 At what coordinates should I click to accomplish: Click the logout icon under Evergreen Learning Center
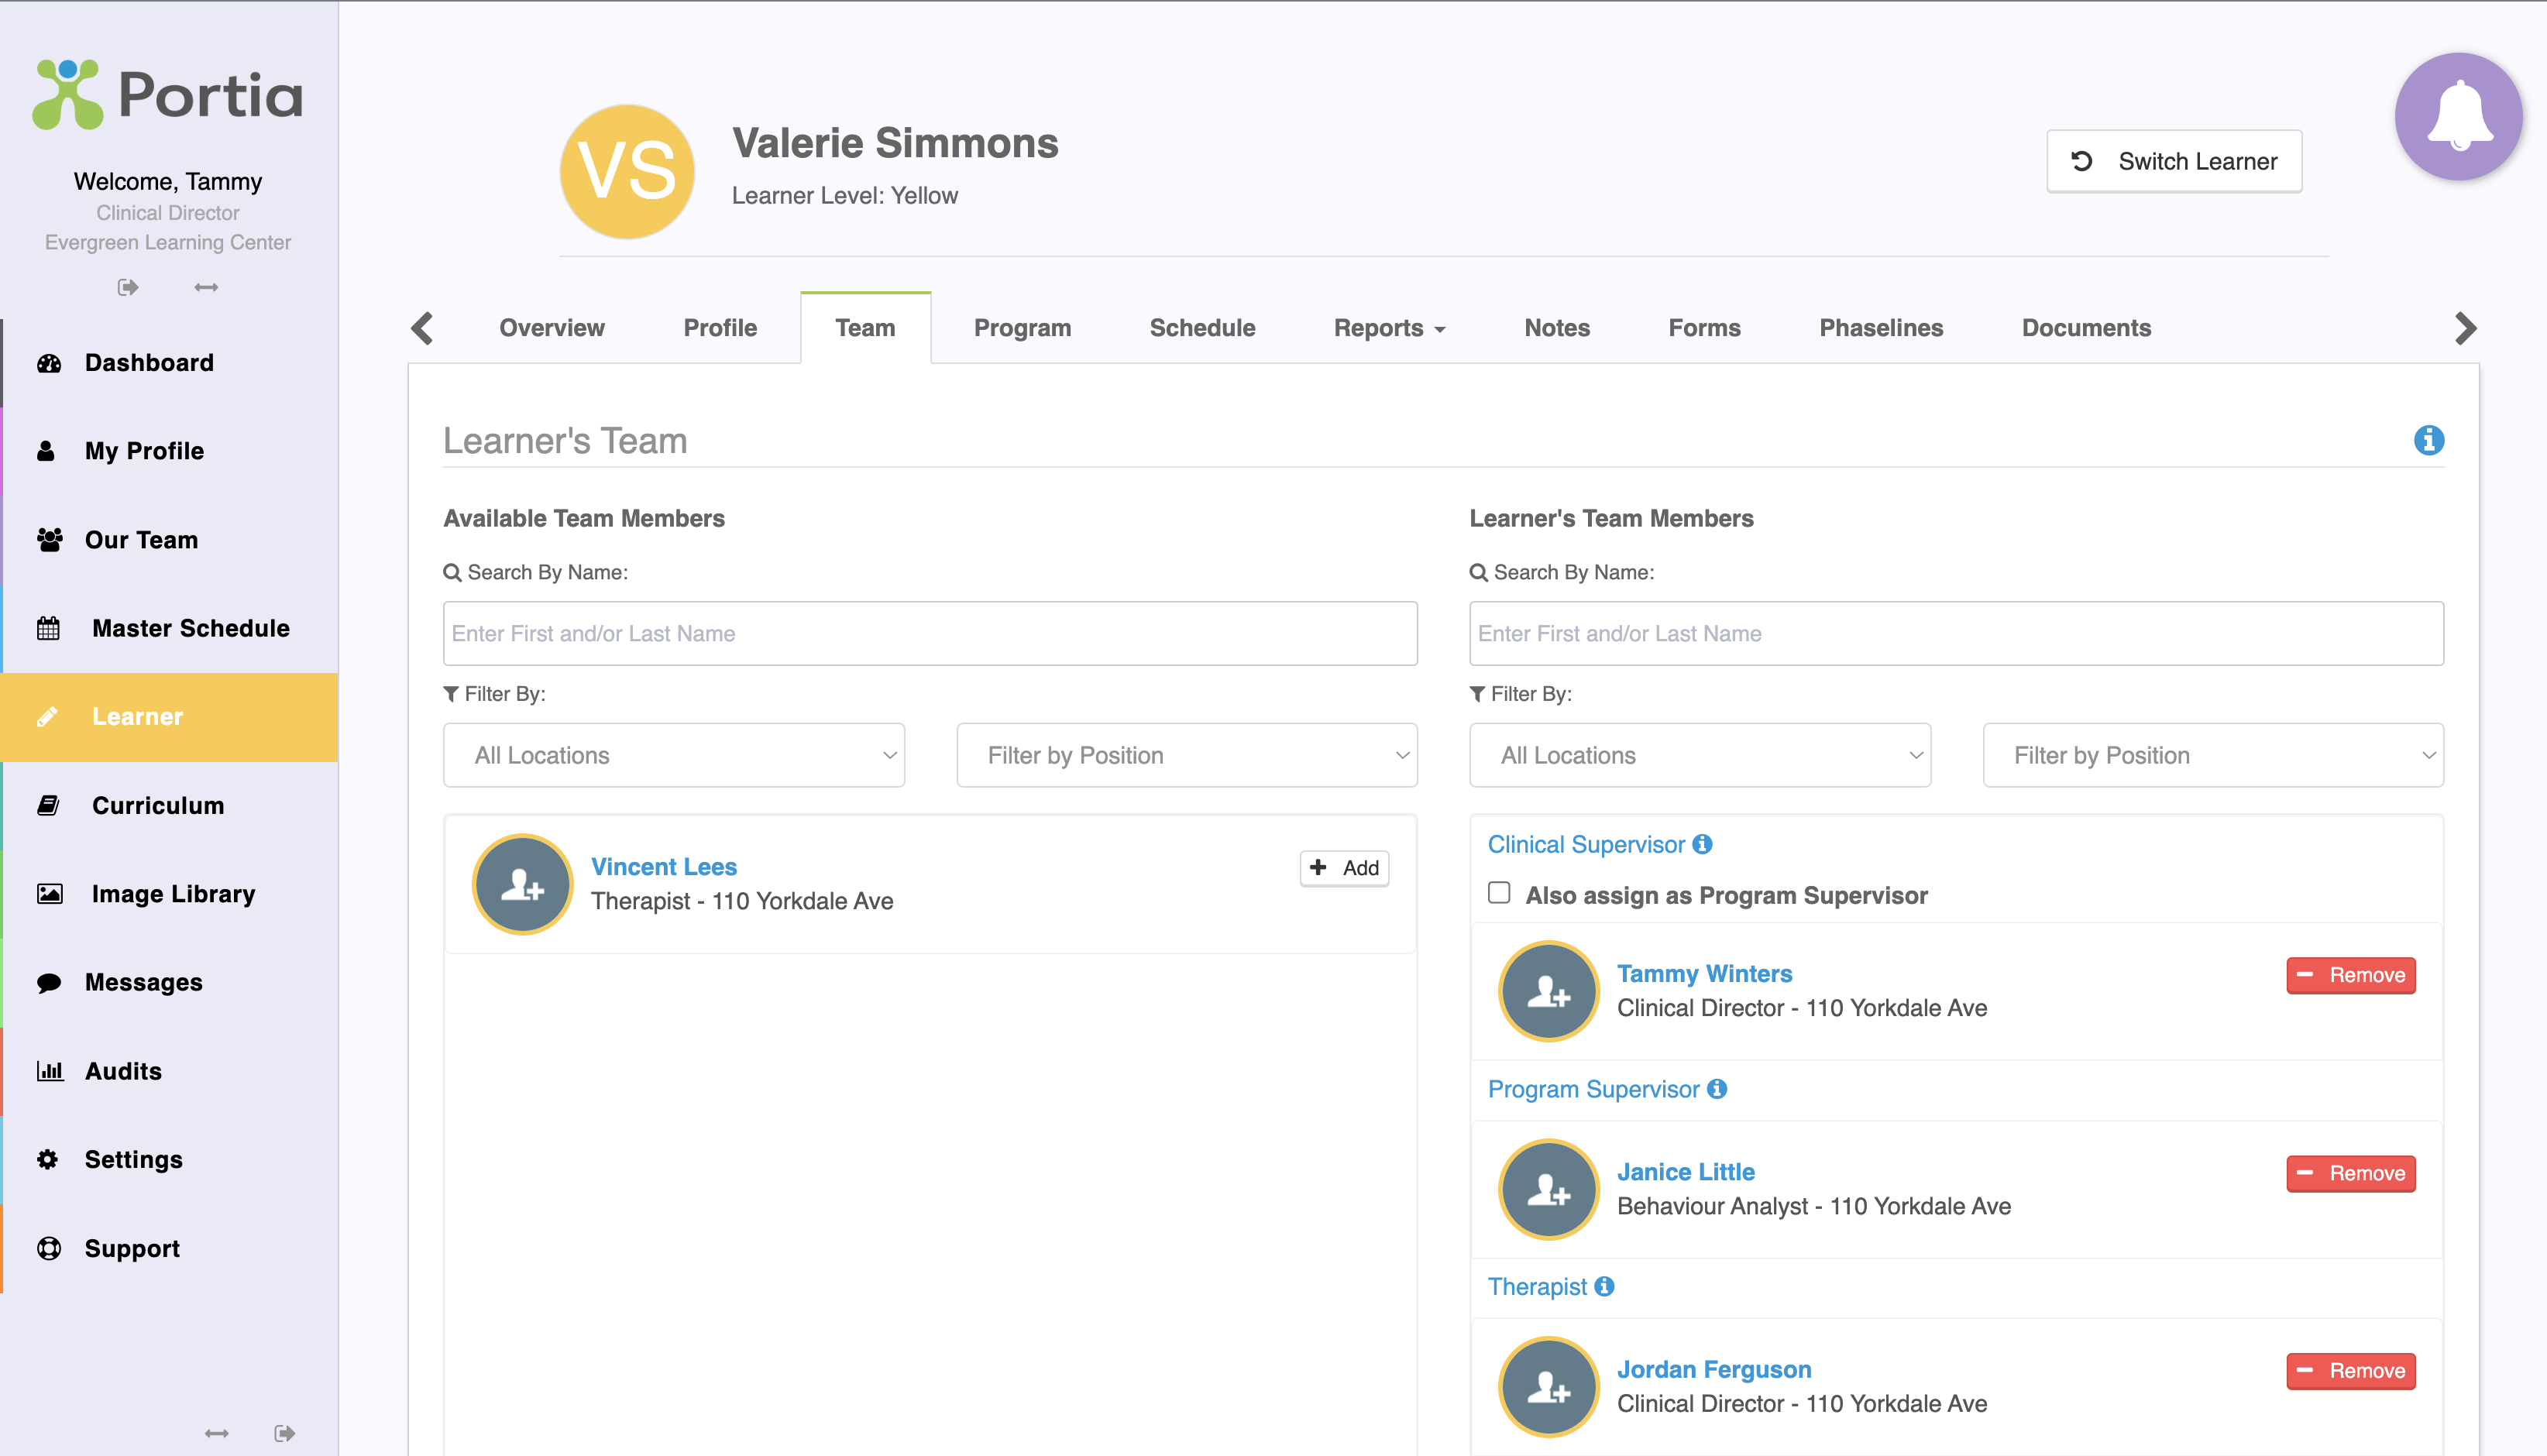[x=128, y=287]
